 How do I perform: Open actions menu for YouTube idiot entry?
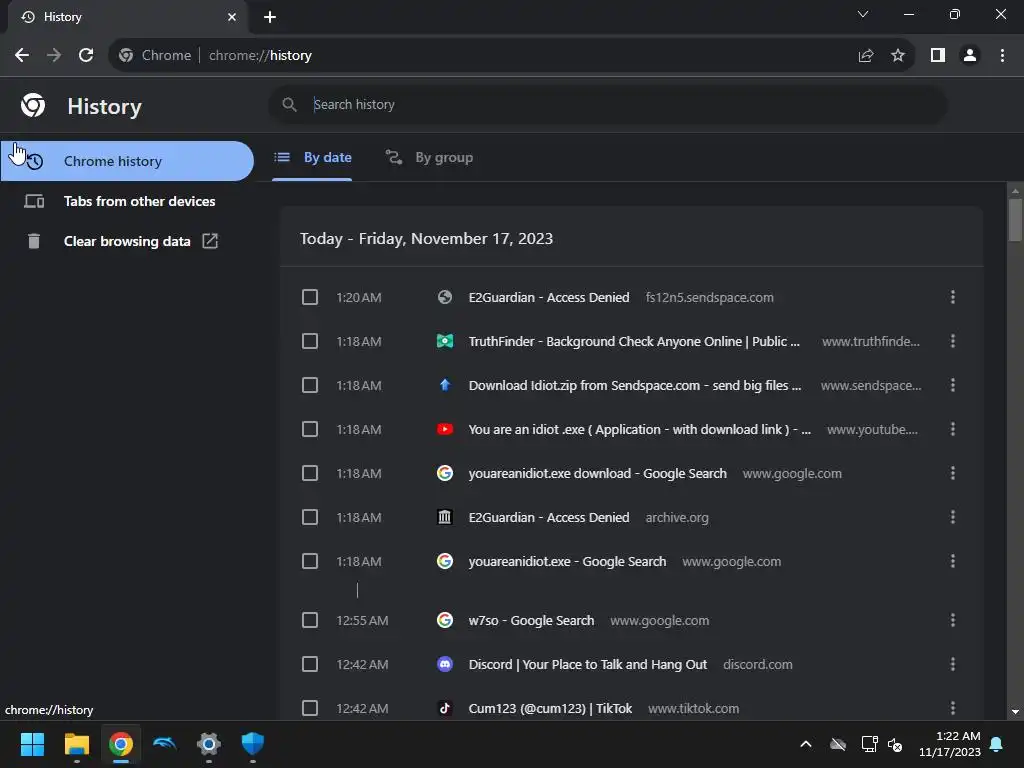pos(953,429)
